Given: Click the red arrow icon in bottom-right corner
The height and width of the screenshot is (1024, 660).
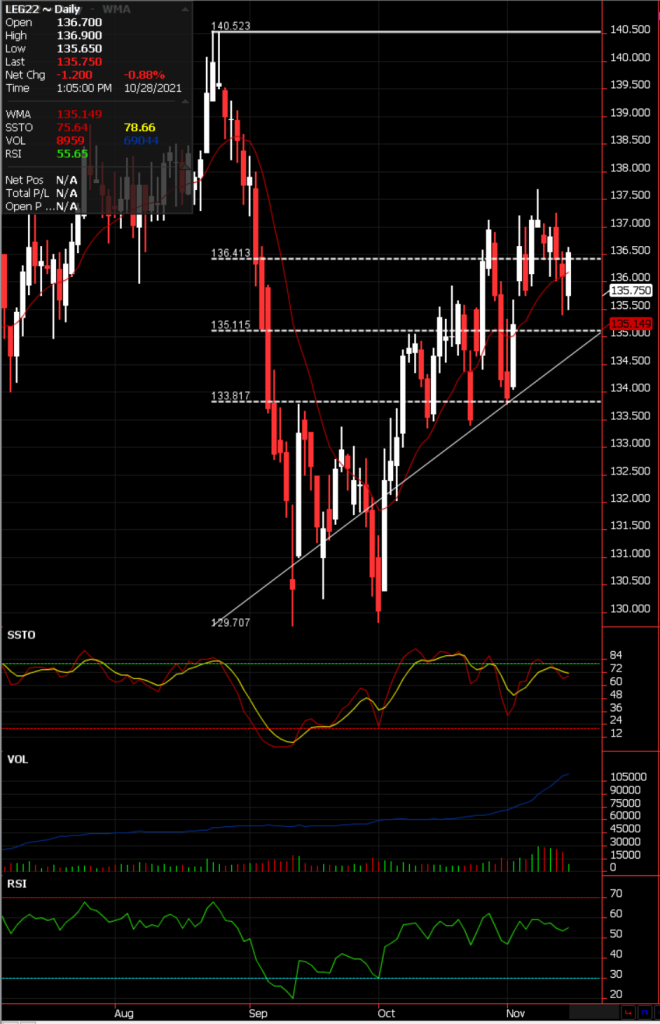Looking at the screenshot, I should tap(629, 1014).
